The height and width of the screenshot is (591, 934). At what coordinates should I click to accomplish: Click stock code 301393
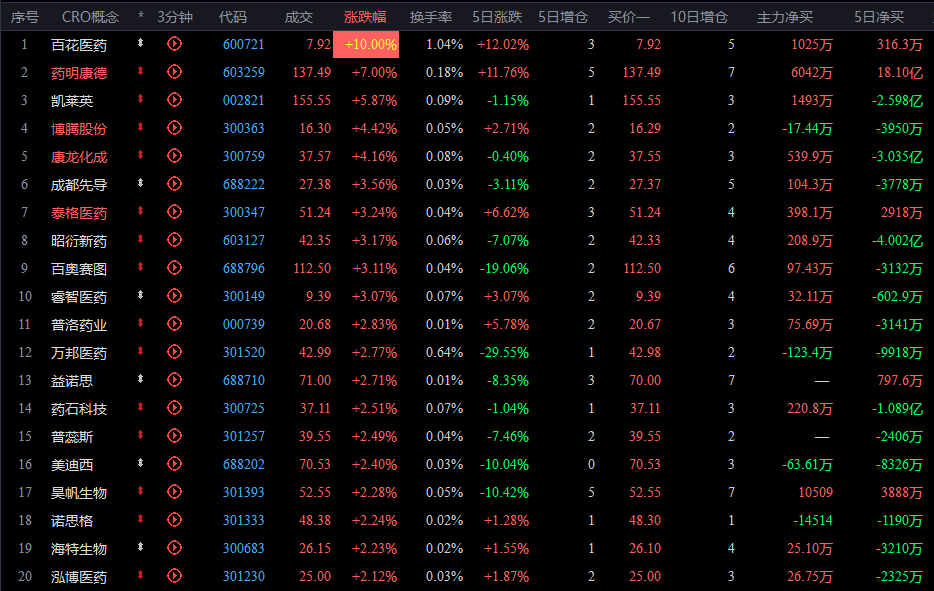(x=244, y=492)
